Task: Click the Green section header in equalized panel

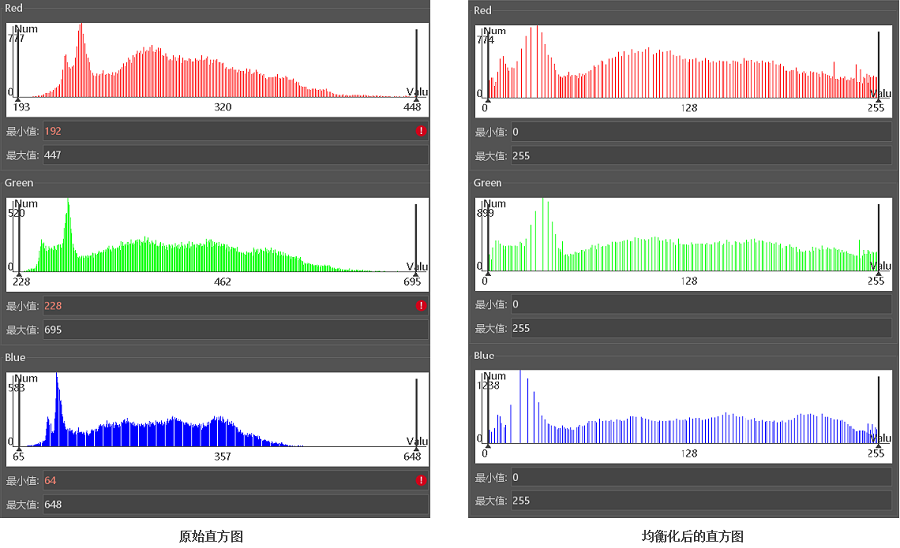Action: [x=488, y=183]
